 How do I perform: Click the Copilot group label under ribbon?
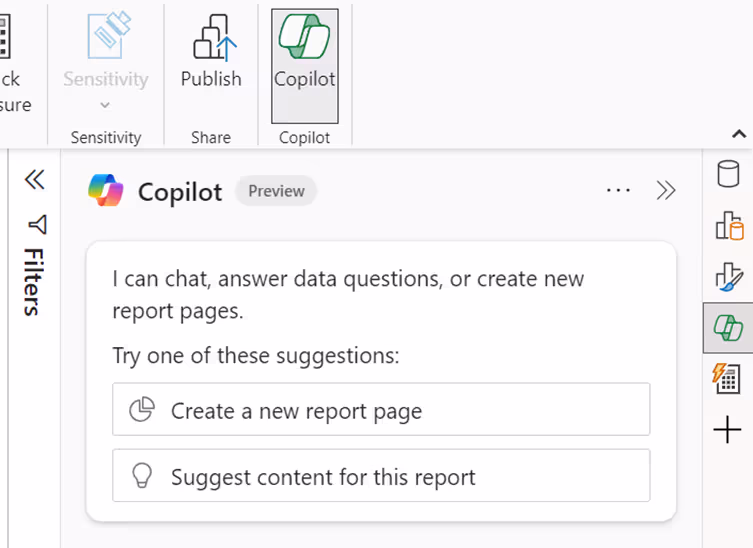(304, 138)
